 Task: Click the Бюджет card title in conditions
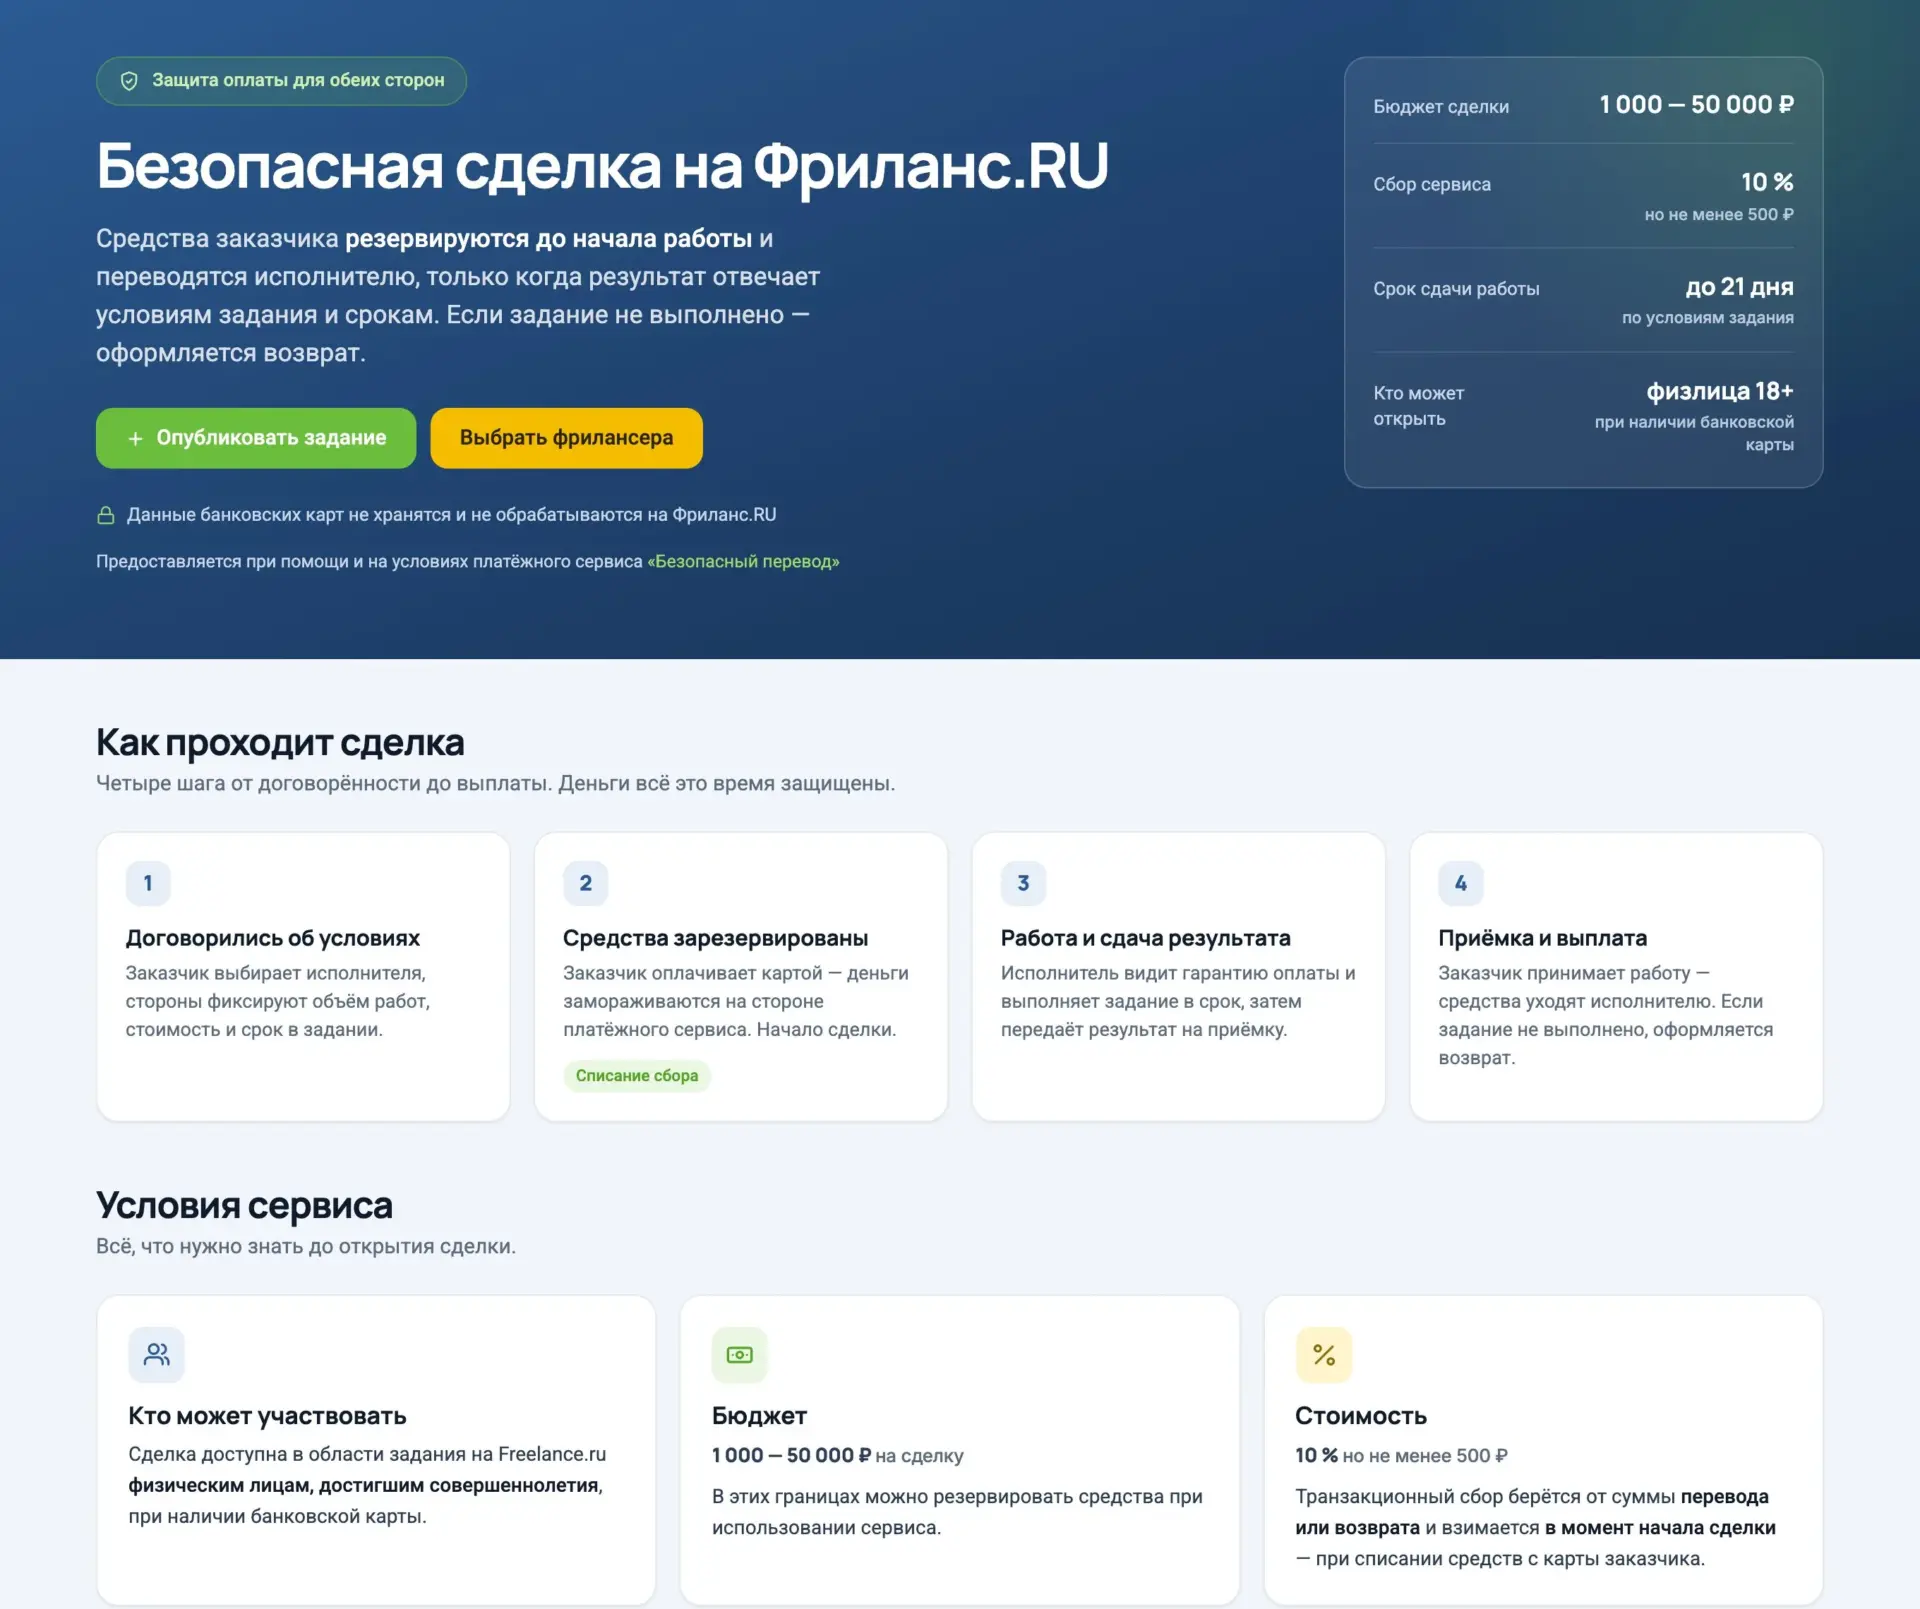point(759,1416)
